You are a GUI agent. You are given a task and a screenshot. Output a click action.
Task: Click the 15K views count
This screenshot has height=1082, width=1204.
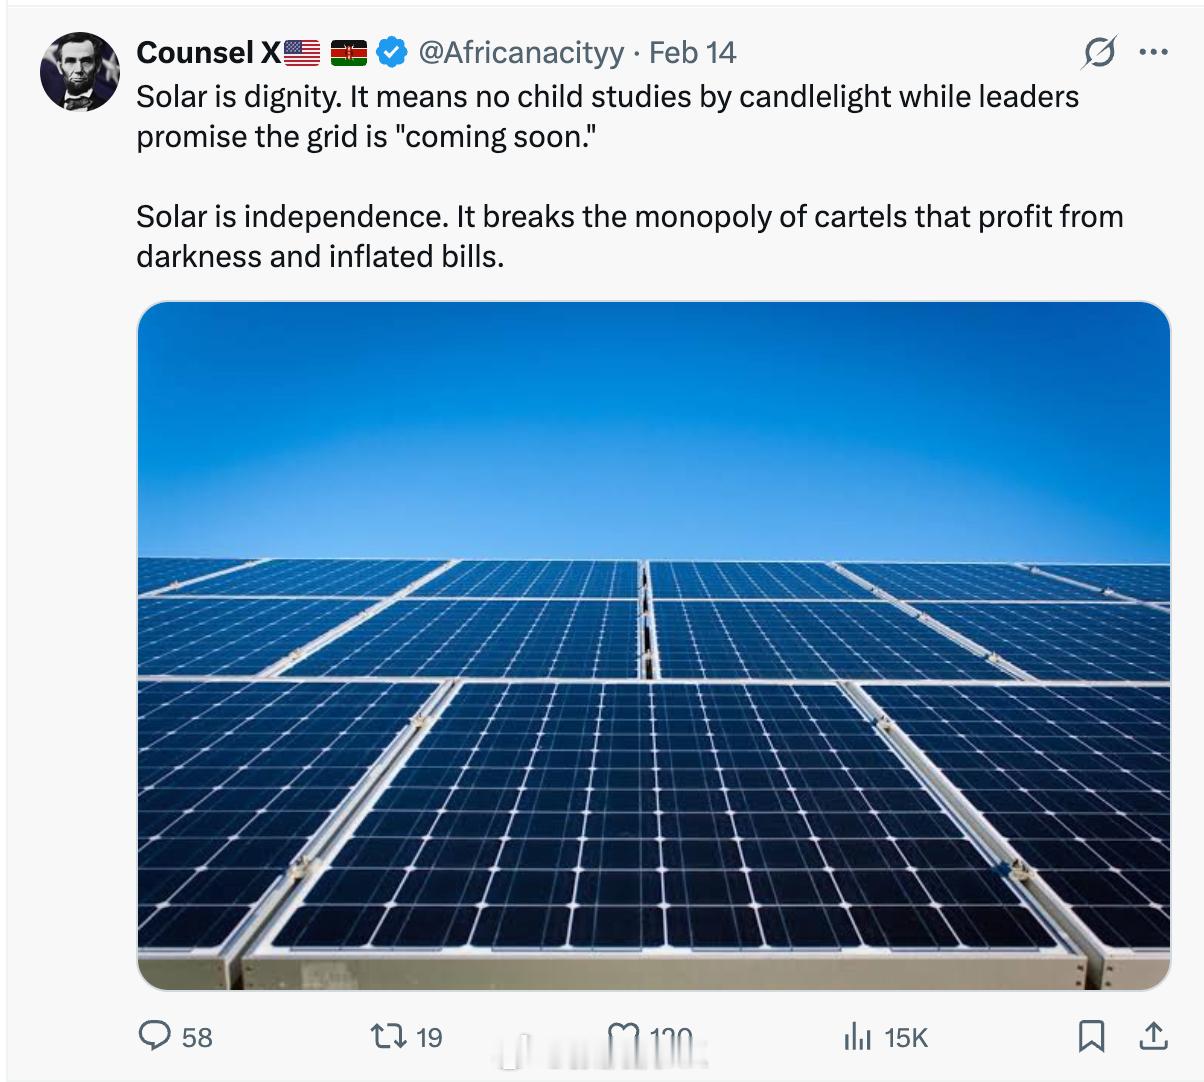(906, 1038)
